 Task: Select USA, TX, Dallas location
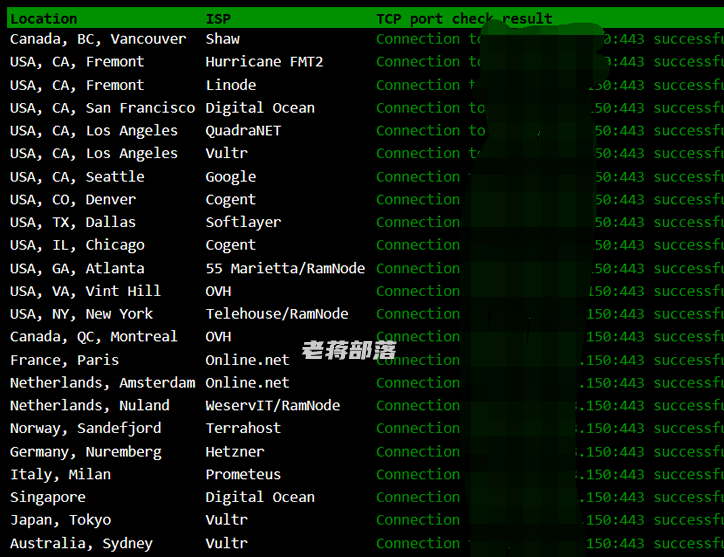tap(73, 222)
